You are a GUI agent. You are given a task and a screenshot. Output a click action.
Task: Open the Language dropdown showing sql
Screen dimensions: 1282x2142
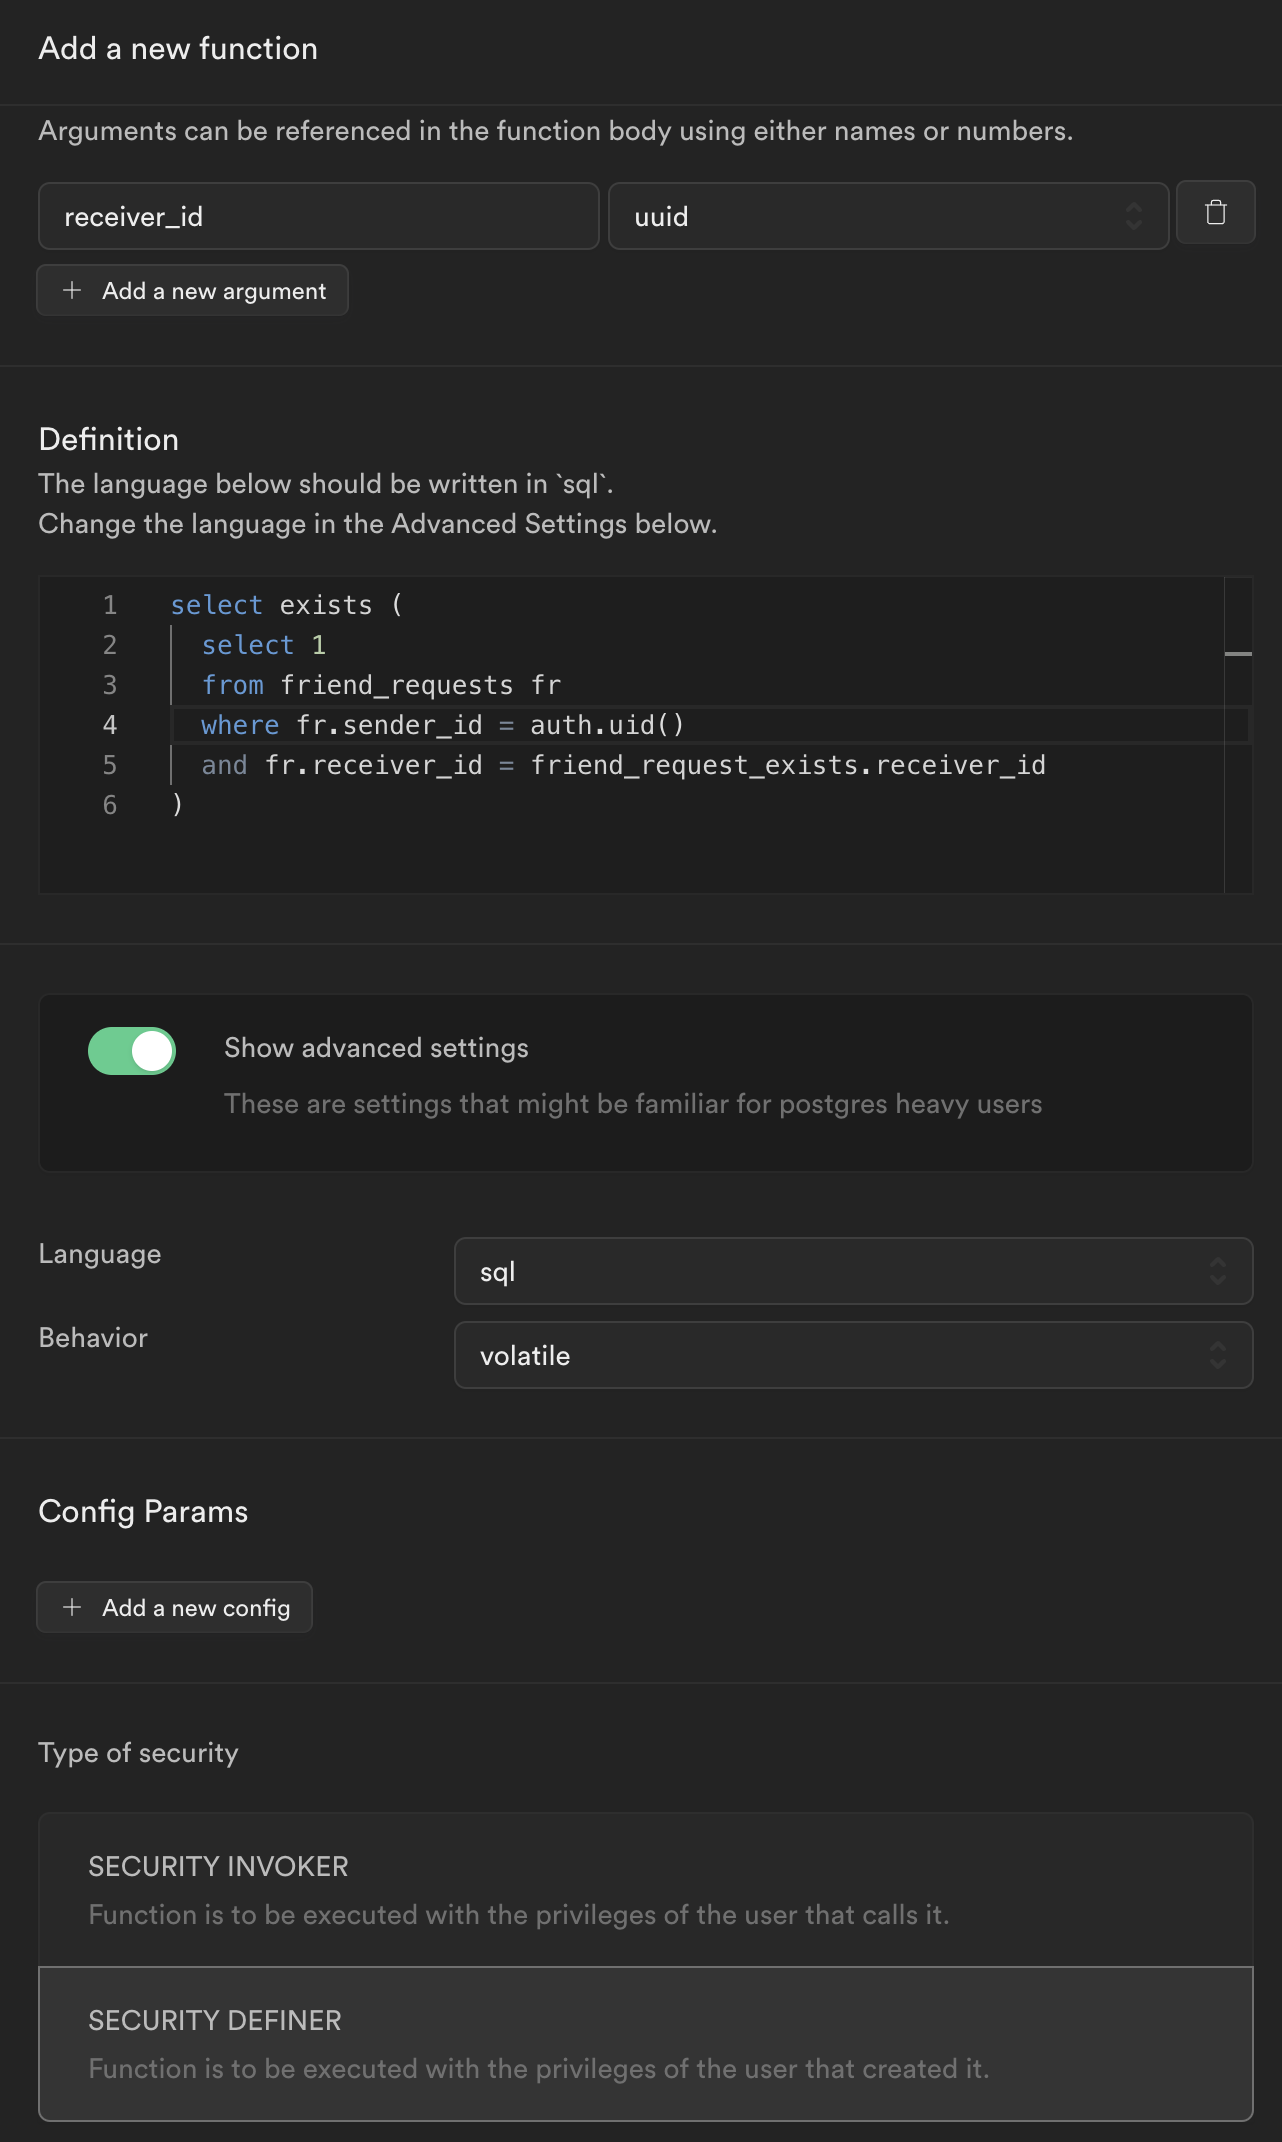tap(853, 1271)
